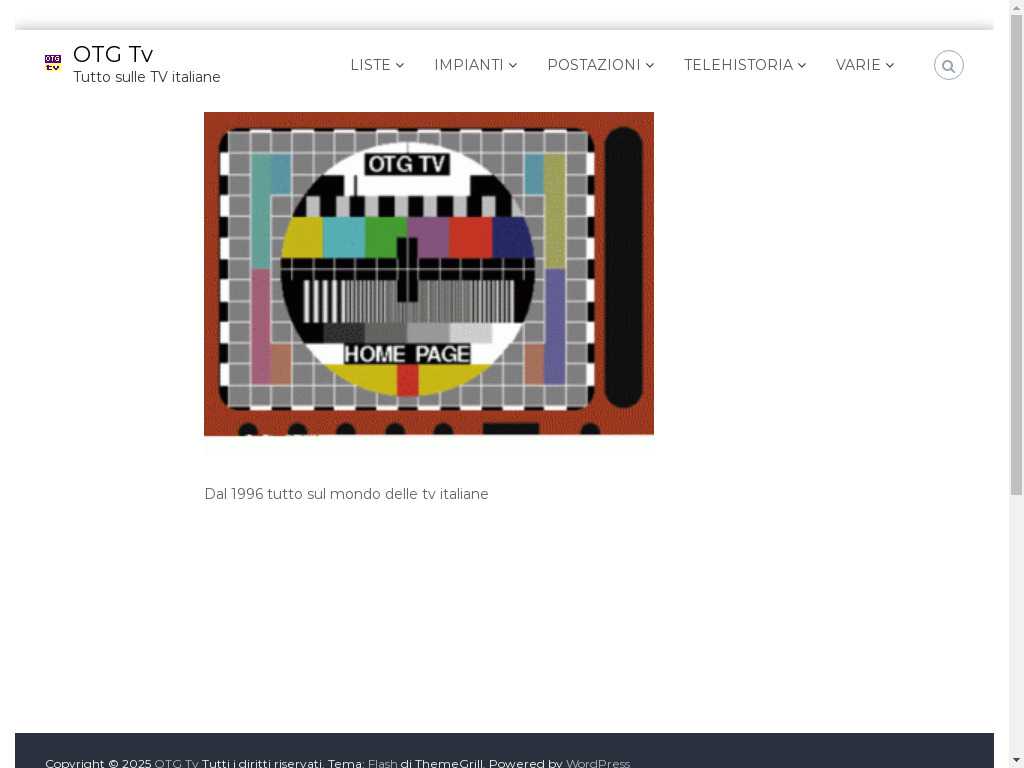Expand the chevron next to IMPIANTI
Viewport: 1024px width, 768px height.
tap(513, 65)
